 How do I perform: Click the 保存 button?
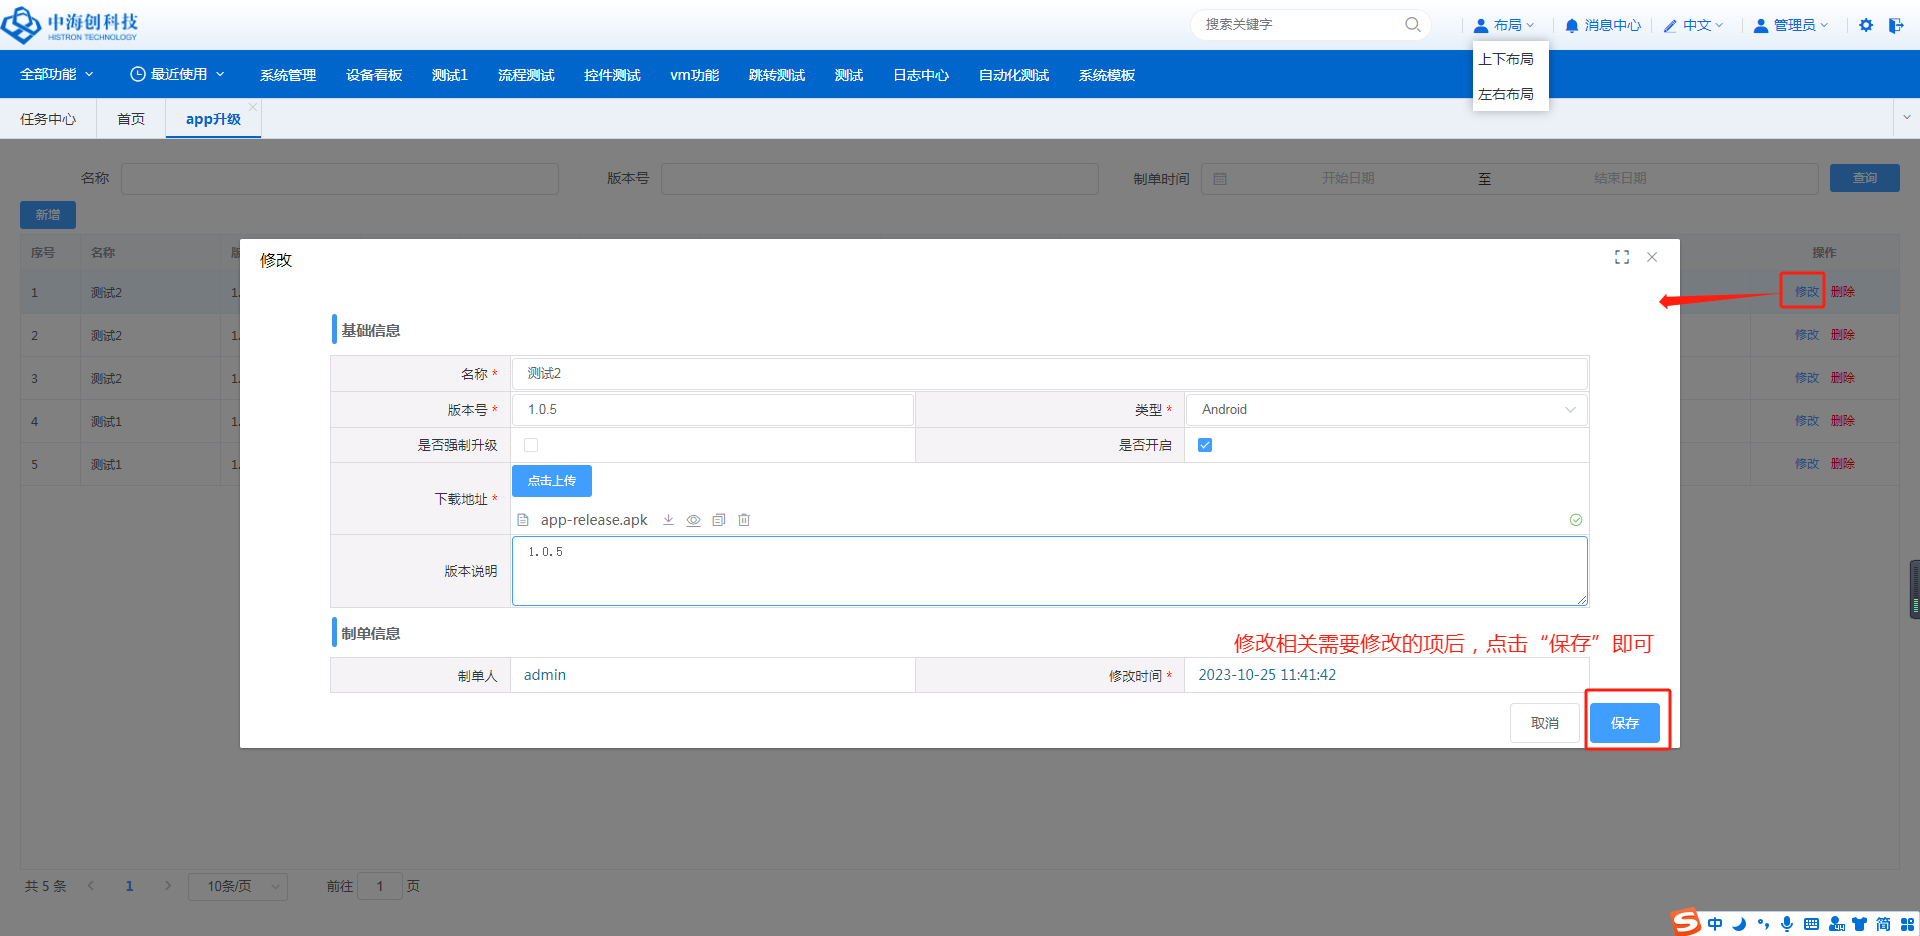click(1624, 723)
